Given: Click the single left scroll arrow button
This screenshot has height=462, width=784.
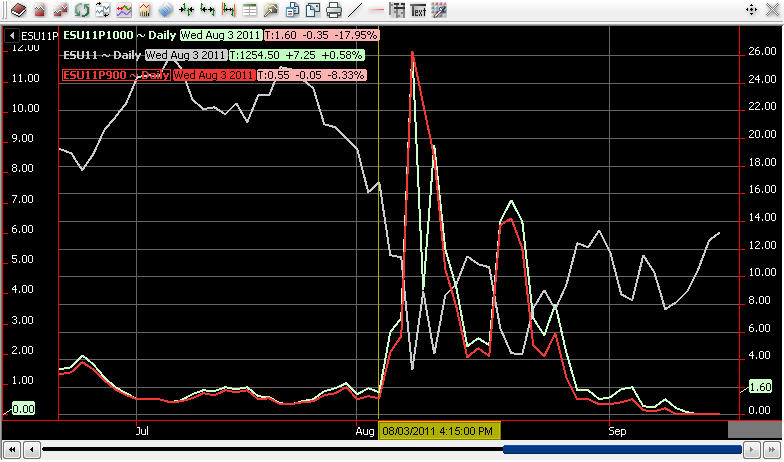Looking at the screenshot, I should pos(32,449).
